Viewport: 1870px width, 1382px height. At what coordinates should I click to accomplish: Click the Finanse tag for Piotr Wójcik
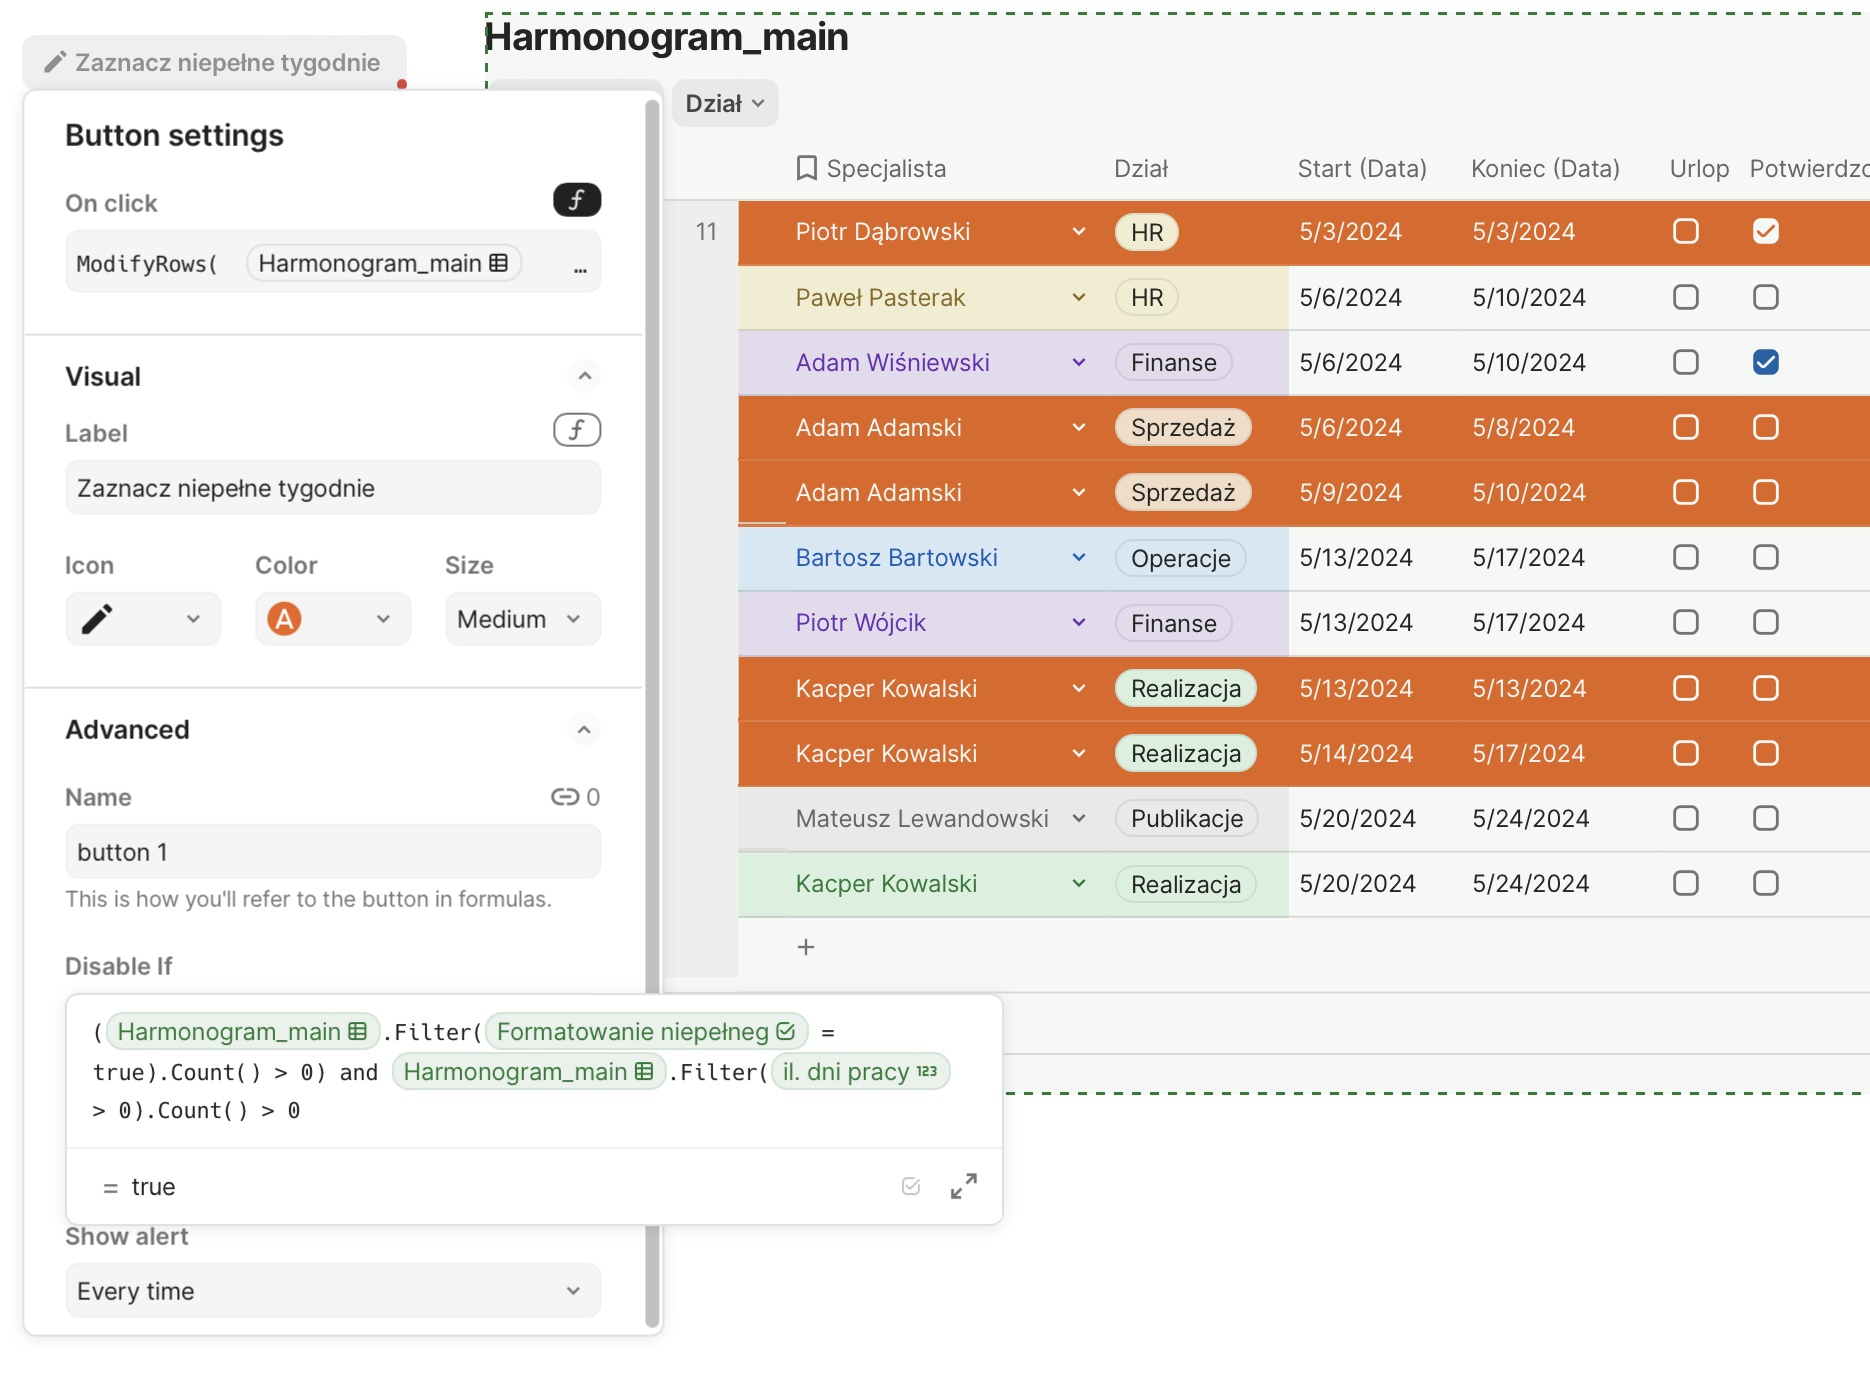coord(1173,623)
